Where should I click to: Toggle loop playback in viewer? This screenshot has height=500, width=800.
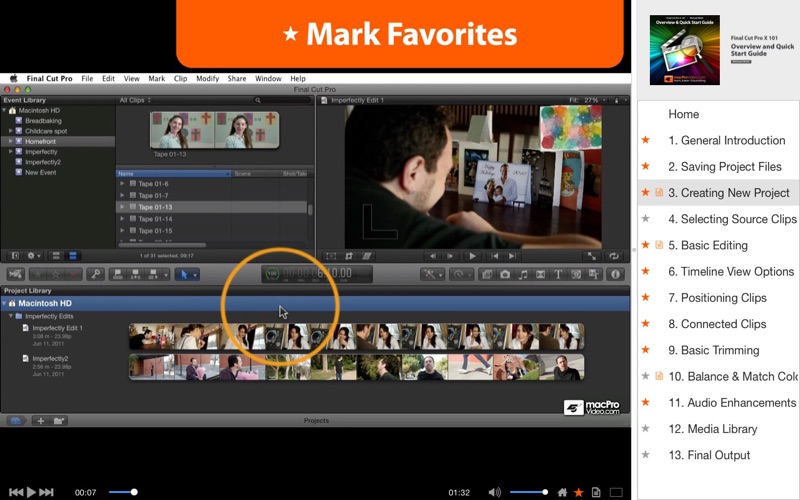coord(614,256)
